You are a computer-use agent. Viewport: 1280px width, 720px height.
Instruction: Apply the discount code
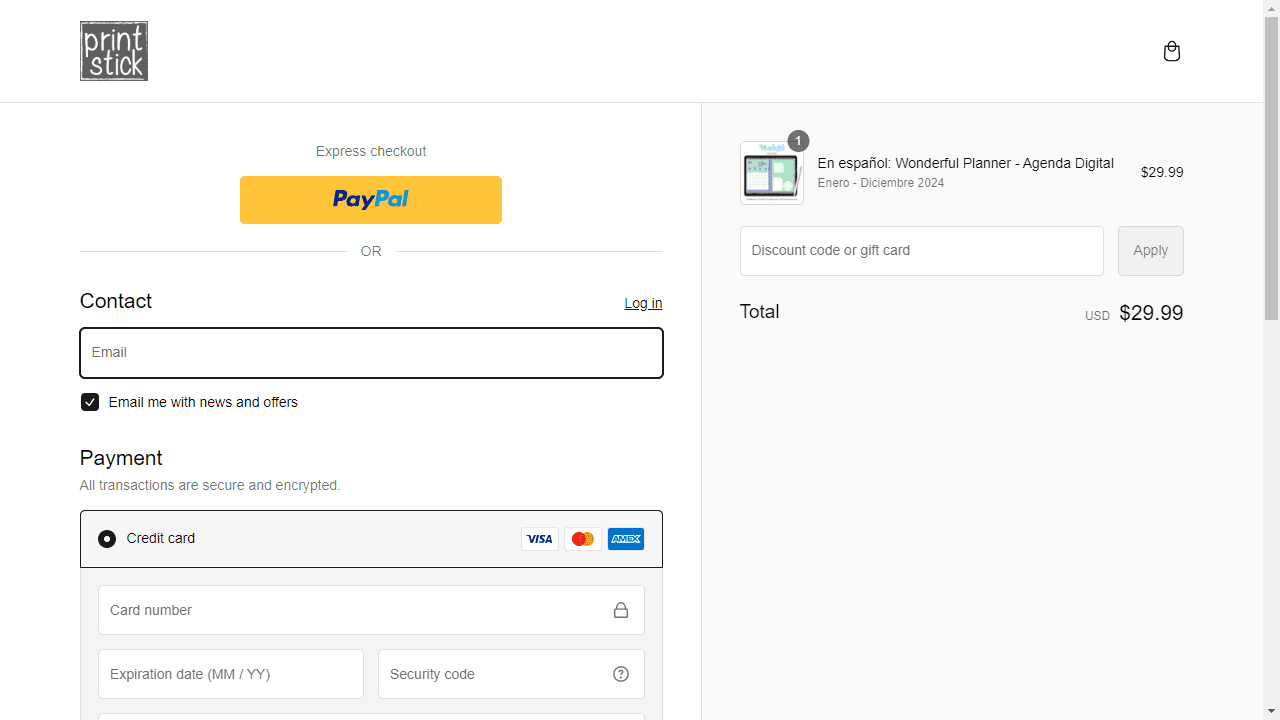1151,251
